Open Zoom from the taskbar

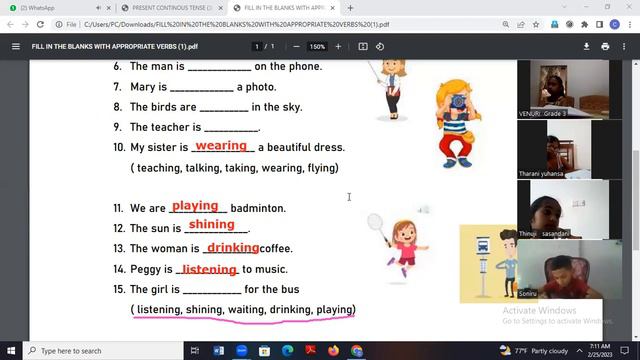242,351
